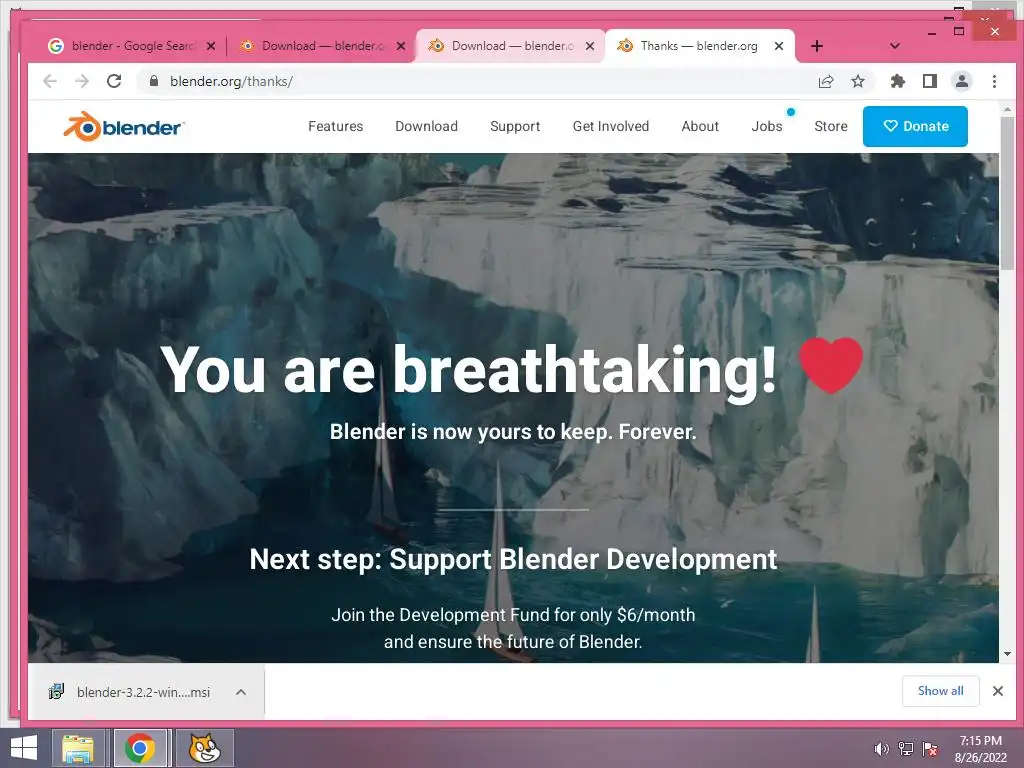Image resolution: width=1024 pixels, height=768 pixels.
Task: Expand the tab search chevron
Action: 895,46
